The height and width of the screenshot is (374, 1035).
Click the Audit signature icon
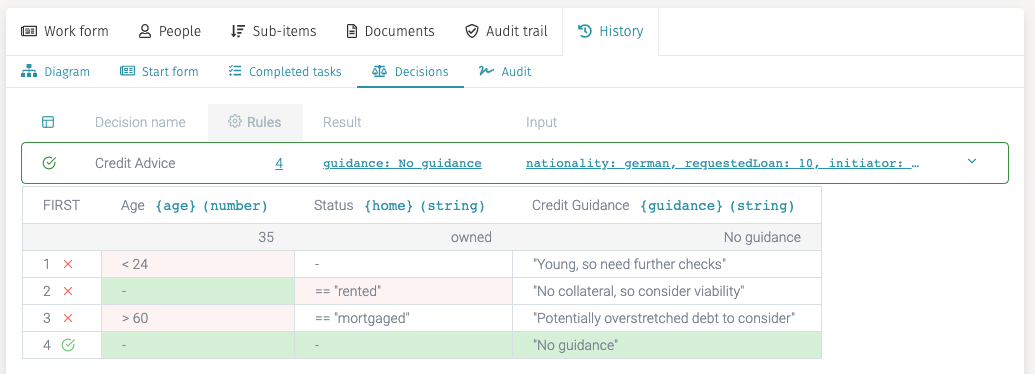coord(486,71)
